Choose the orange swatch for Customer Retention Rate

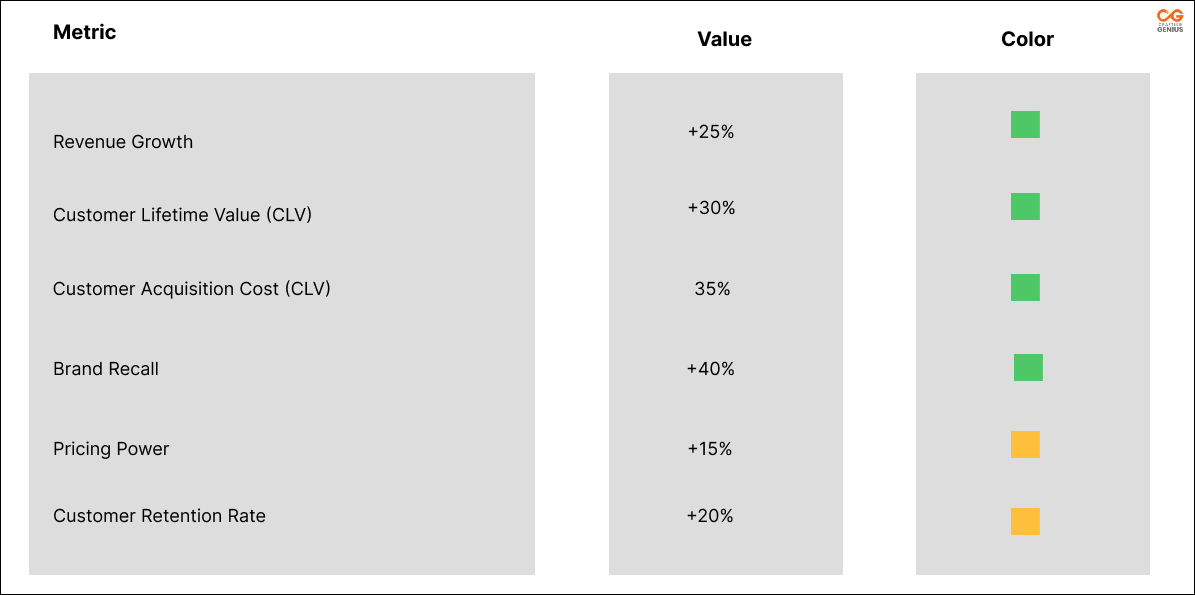click(x=1025, y=522)
